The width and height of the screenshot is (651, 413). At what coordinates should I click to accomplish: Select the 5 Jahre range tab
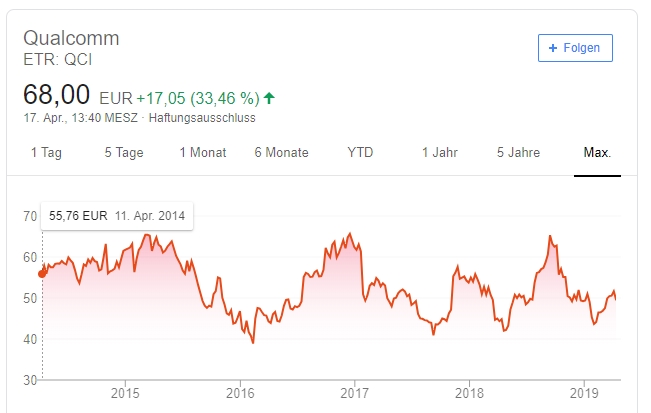tap(519, 152)
